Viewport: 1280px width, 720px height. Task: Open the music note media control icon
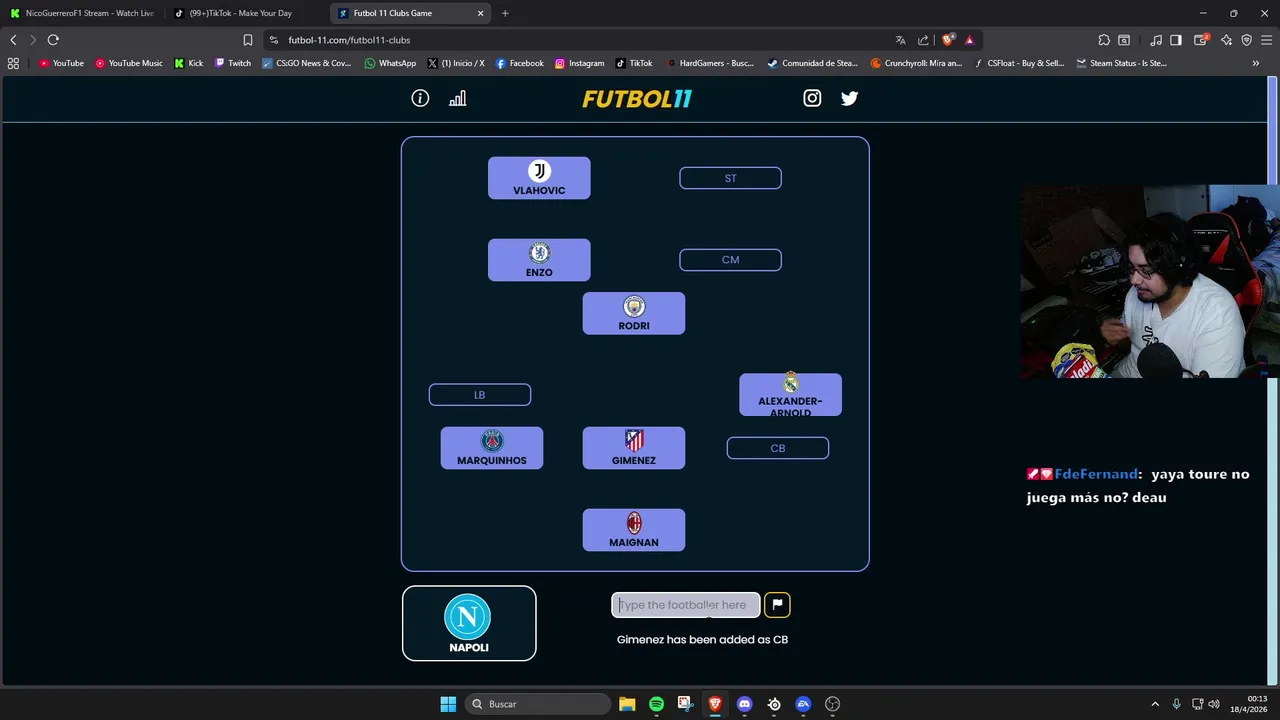coord(1156,40)
